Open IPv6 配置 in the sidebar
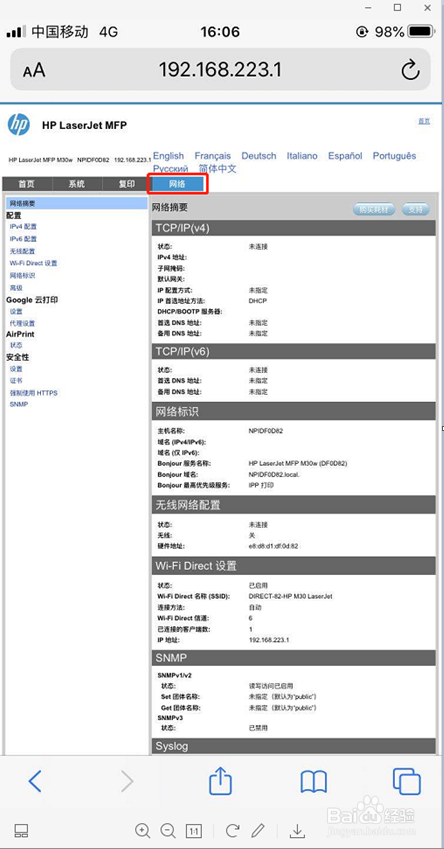This screenshot has width=444, height=849. coord(23,239)
